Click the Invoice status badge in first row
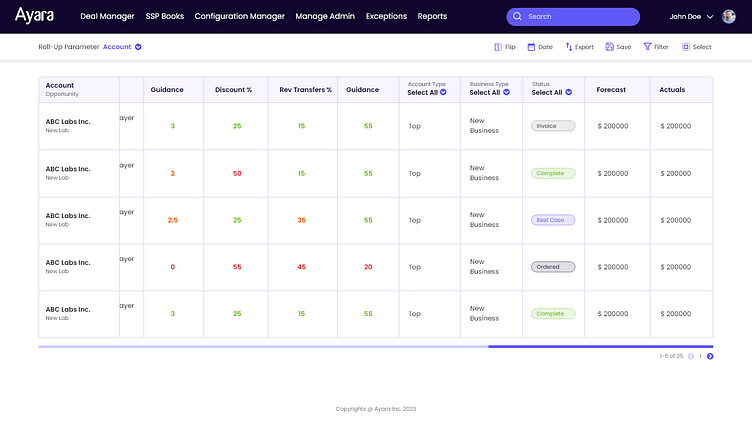The height and width of the screenshot is (423, 752). coord(553,126)
